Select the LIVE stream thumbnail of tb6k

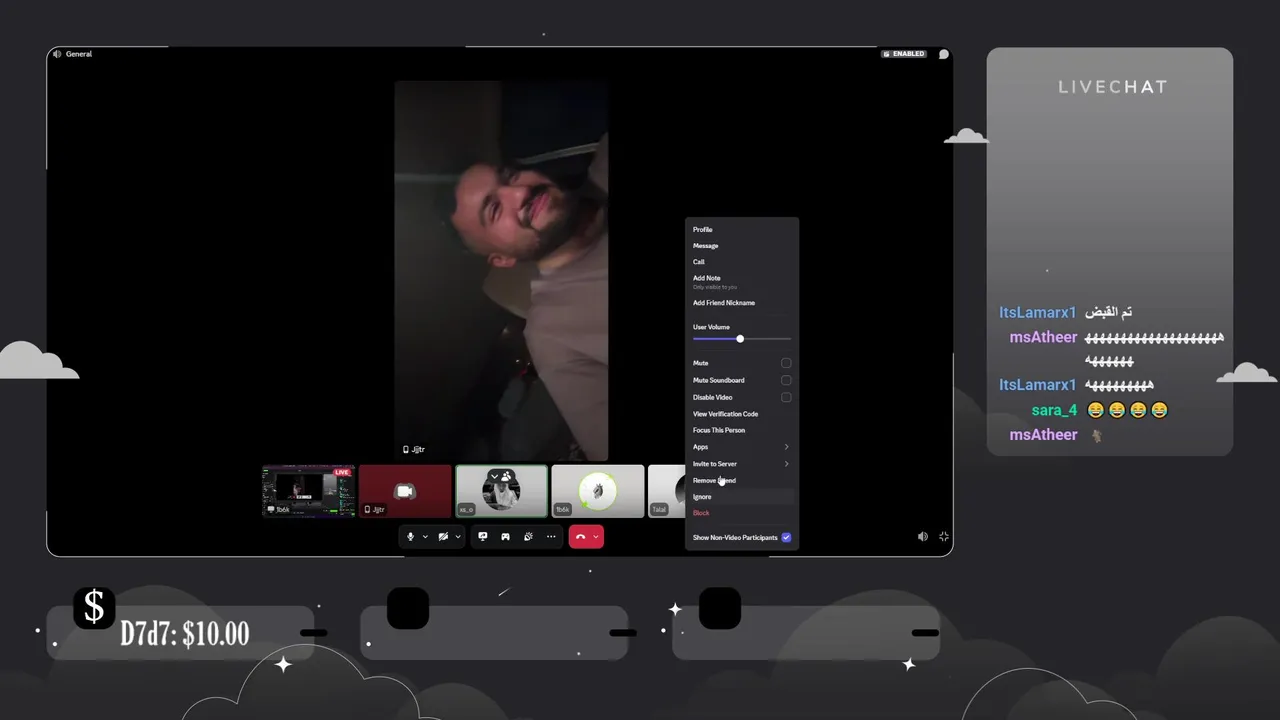[x=309, y=491]
